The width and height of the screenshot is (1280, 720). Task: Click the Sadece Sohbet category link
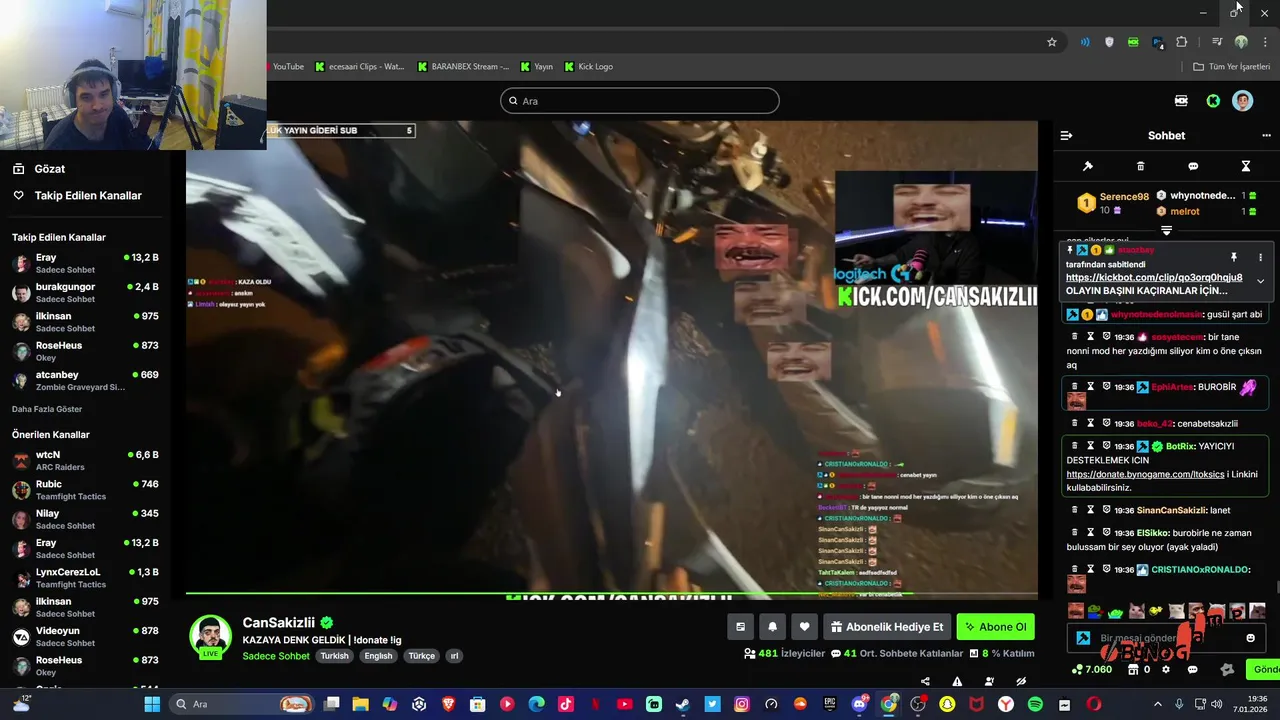click(x=276, y=656)
